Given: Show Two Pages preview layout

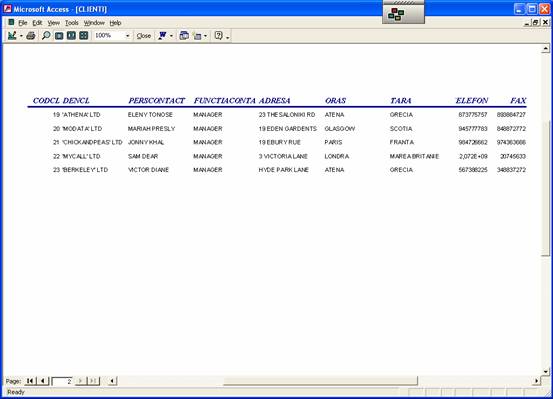Looking at the screenshot, I should tap(71, 35).
